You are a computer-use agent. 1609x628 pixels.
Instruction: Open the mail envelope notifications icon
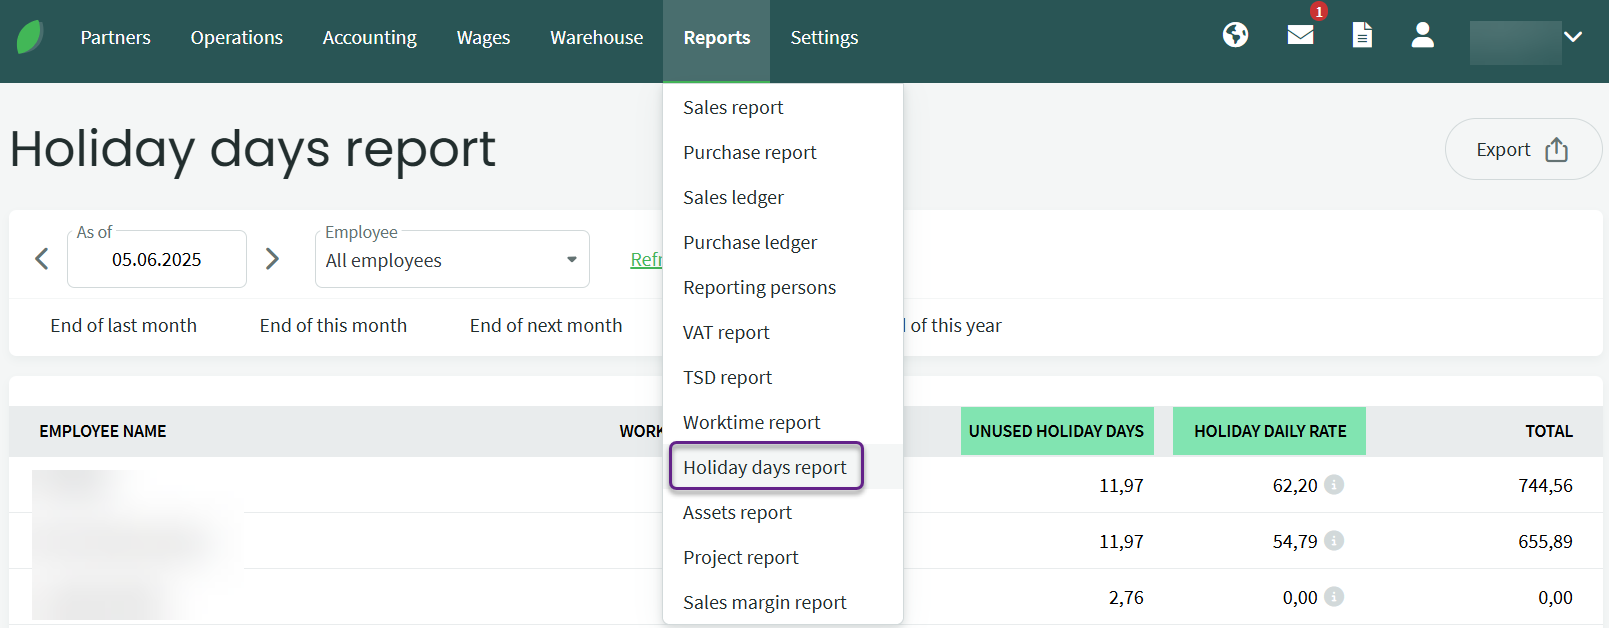click(1300, 36)
